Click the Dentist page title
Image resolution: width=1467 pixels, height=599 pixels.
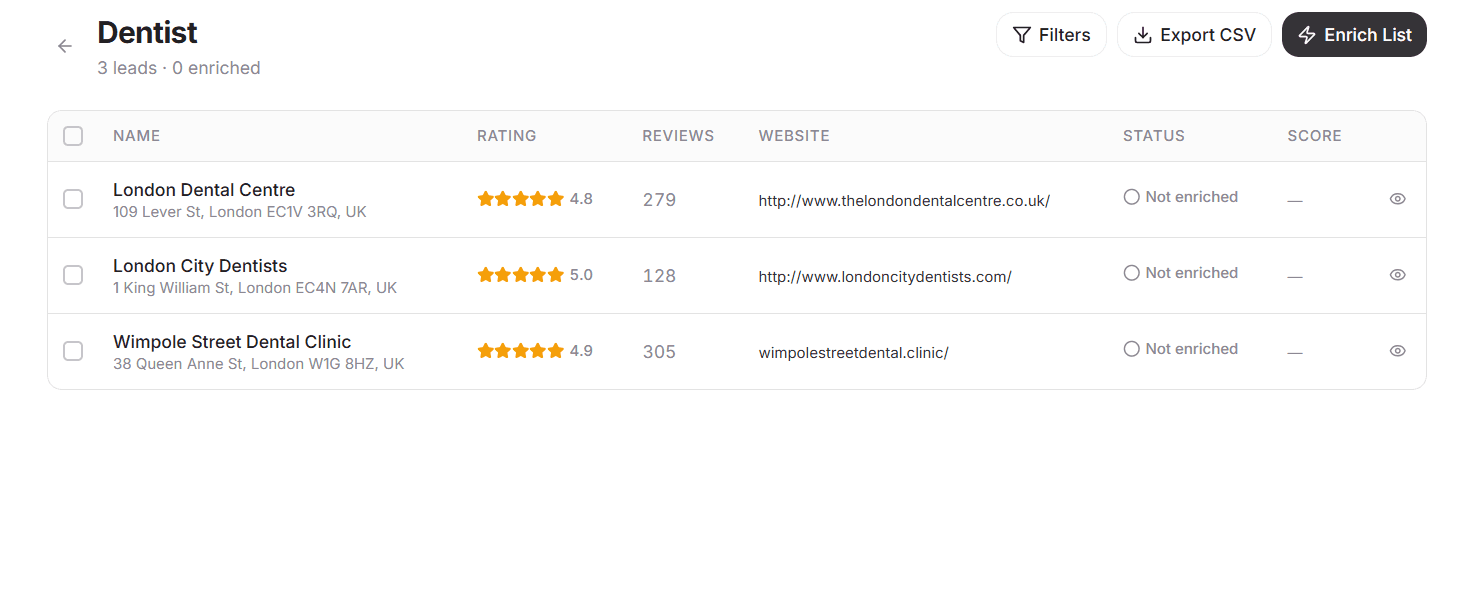(147, 33)
